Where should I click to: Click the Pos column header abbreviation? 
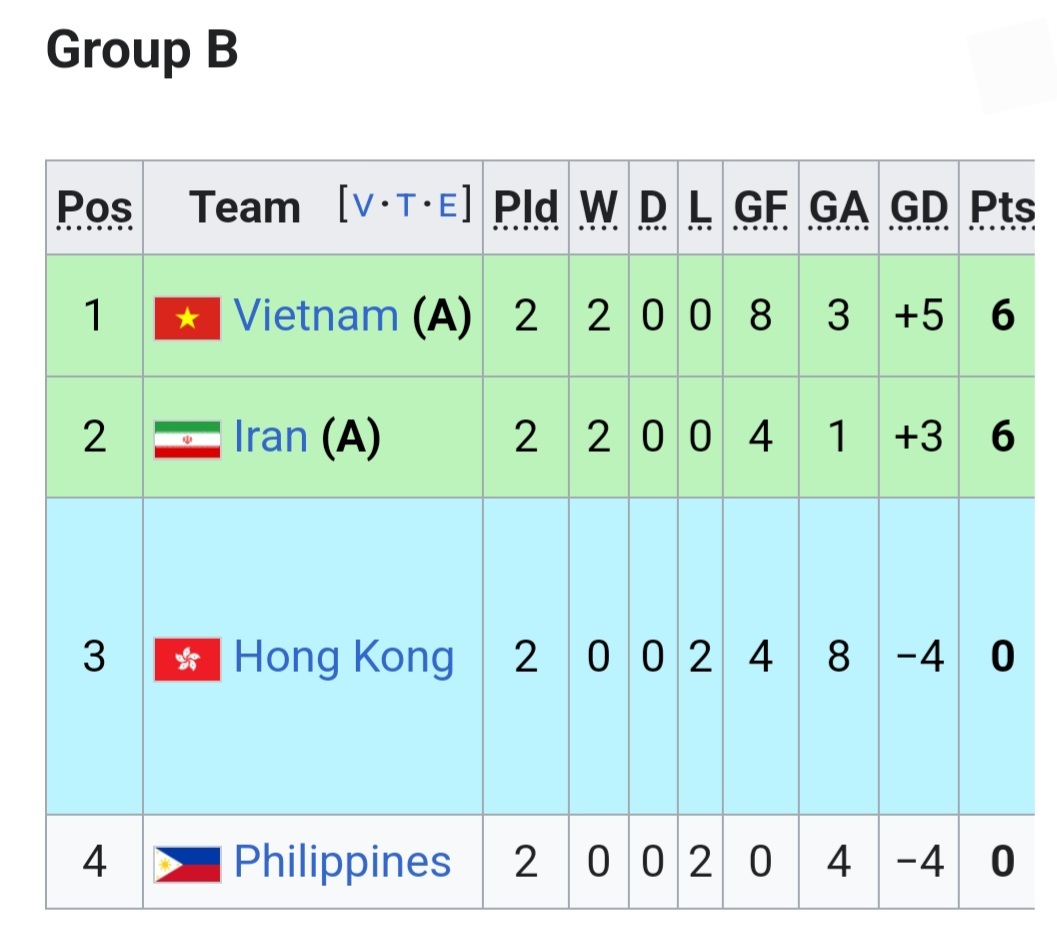tap(94, 208)
